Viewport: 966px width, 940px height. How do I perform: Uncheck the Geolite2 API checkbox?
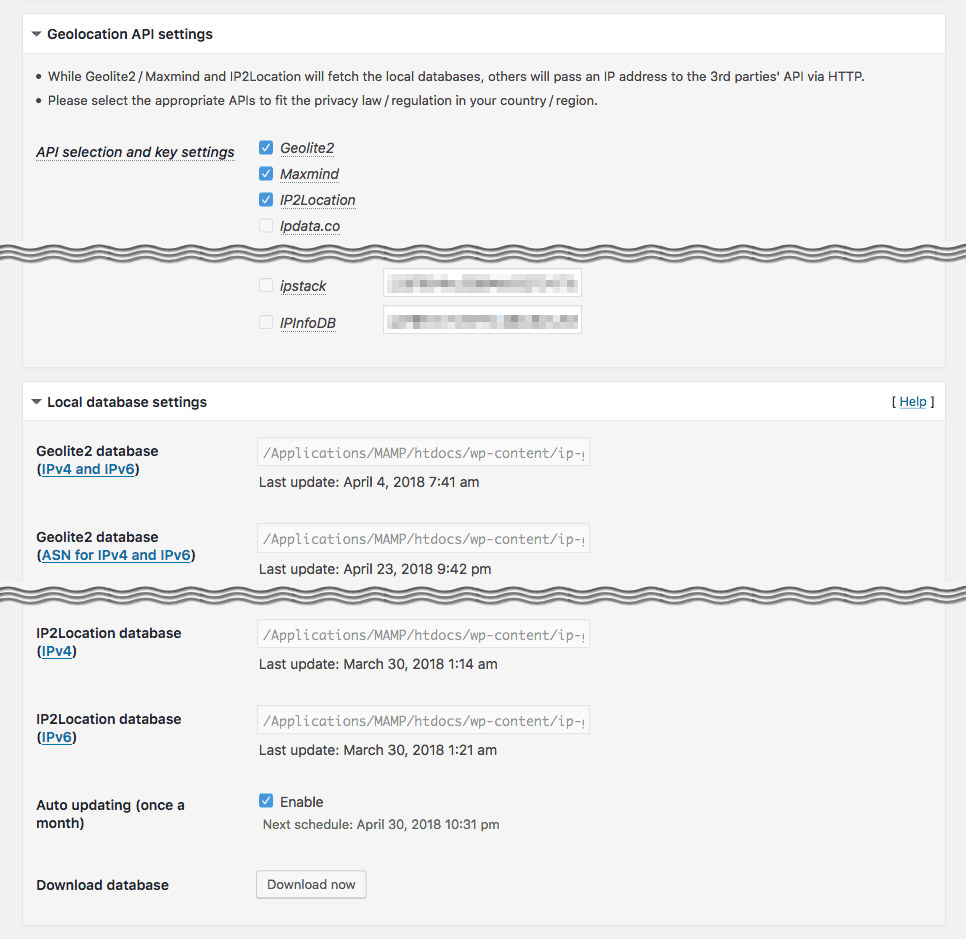pyautogui.click(x=266, y=148)
